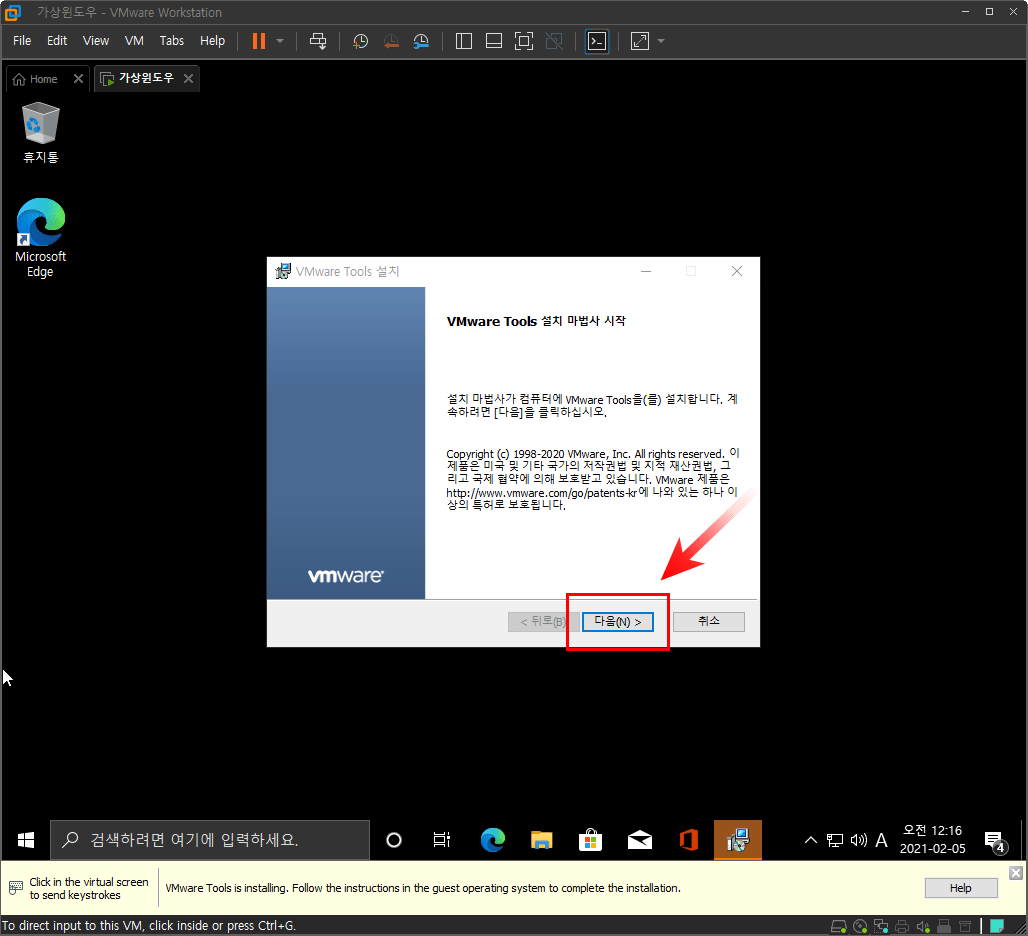The image size is (1028, 936).
Task: Open the guest Windows Start menu
Action: (26, 840)
